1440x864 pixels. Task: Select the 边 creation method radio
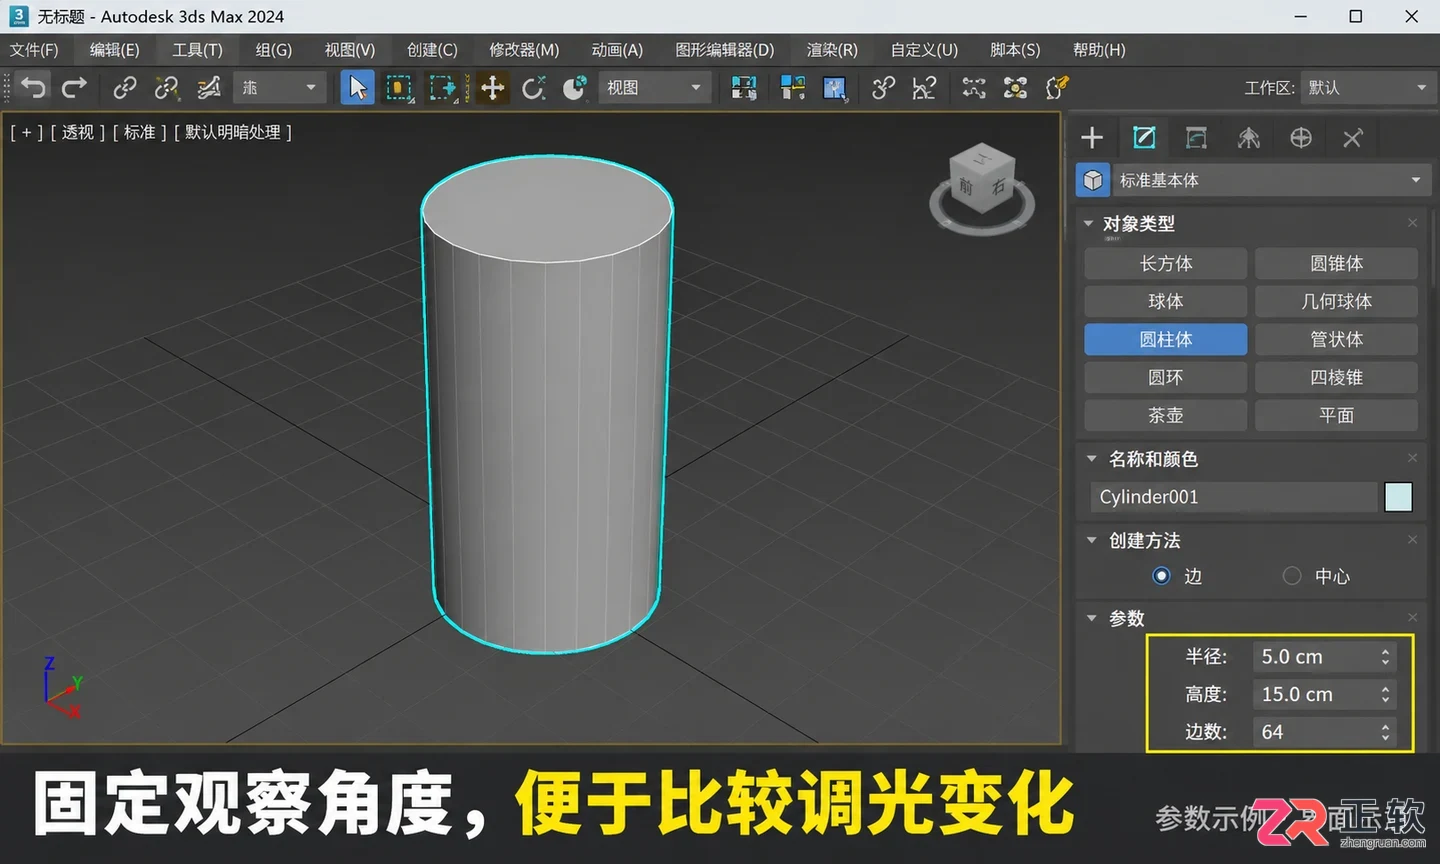1161,576
